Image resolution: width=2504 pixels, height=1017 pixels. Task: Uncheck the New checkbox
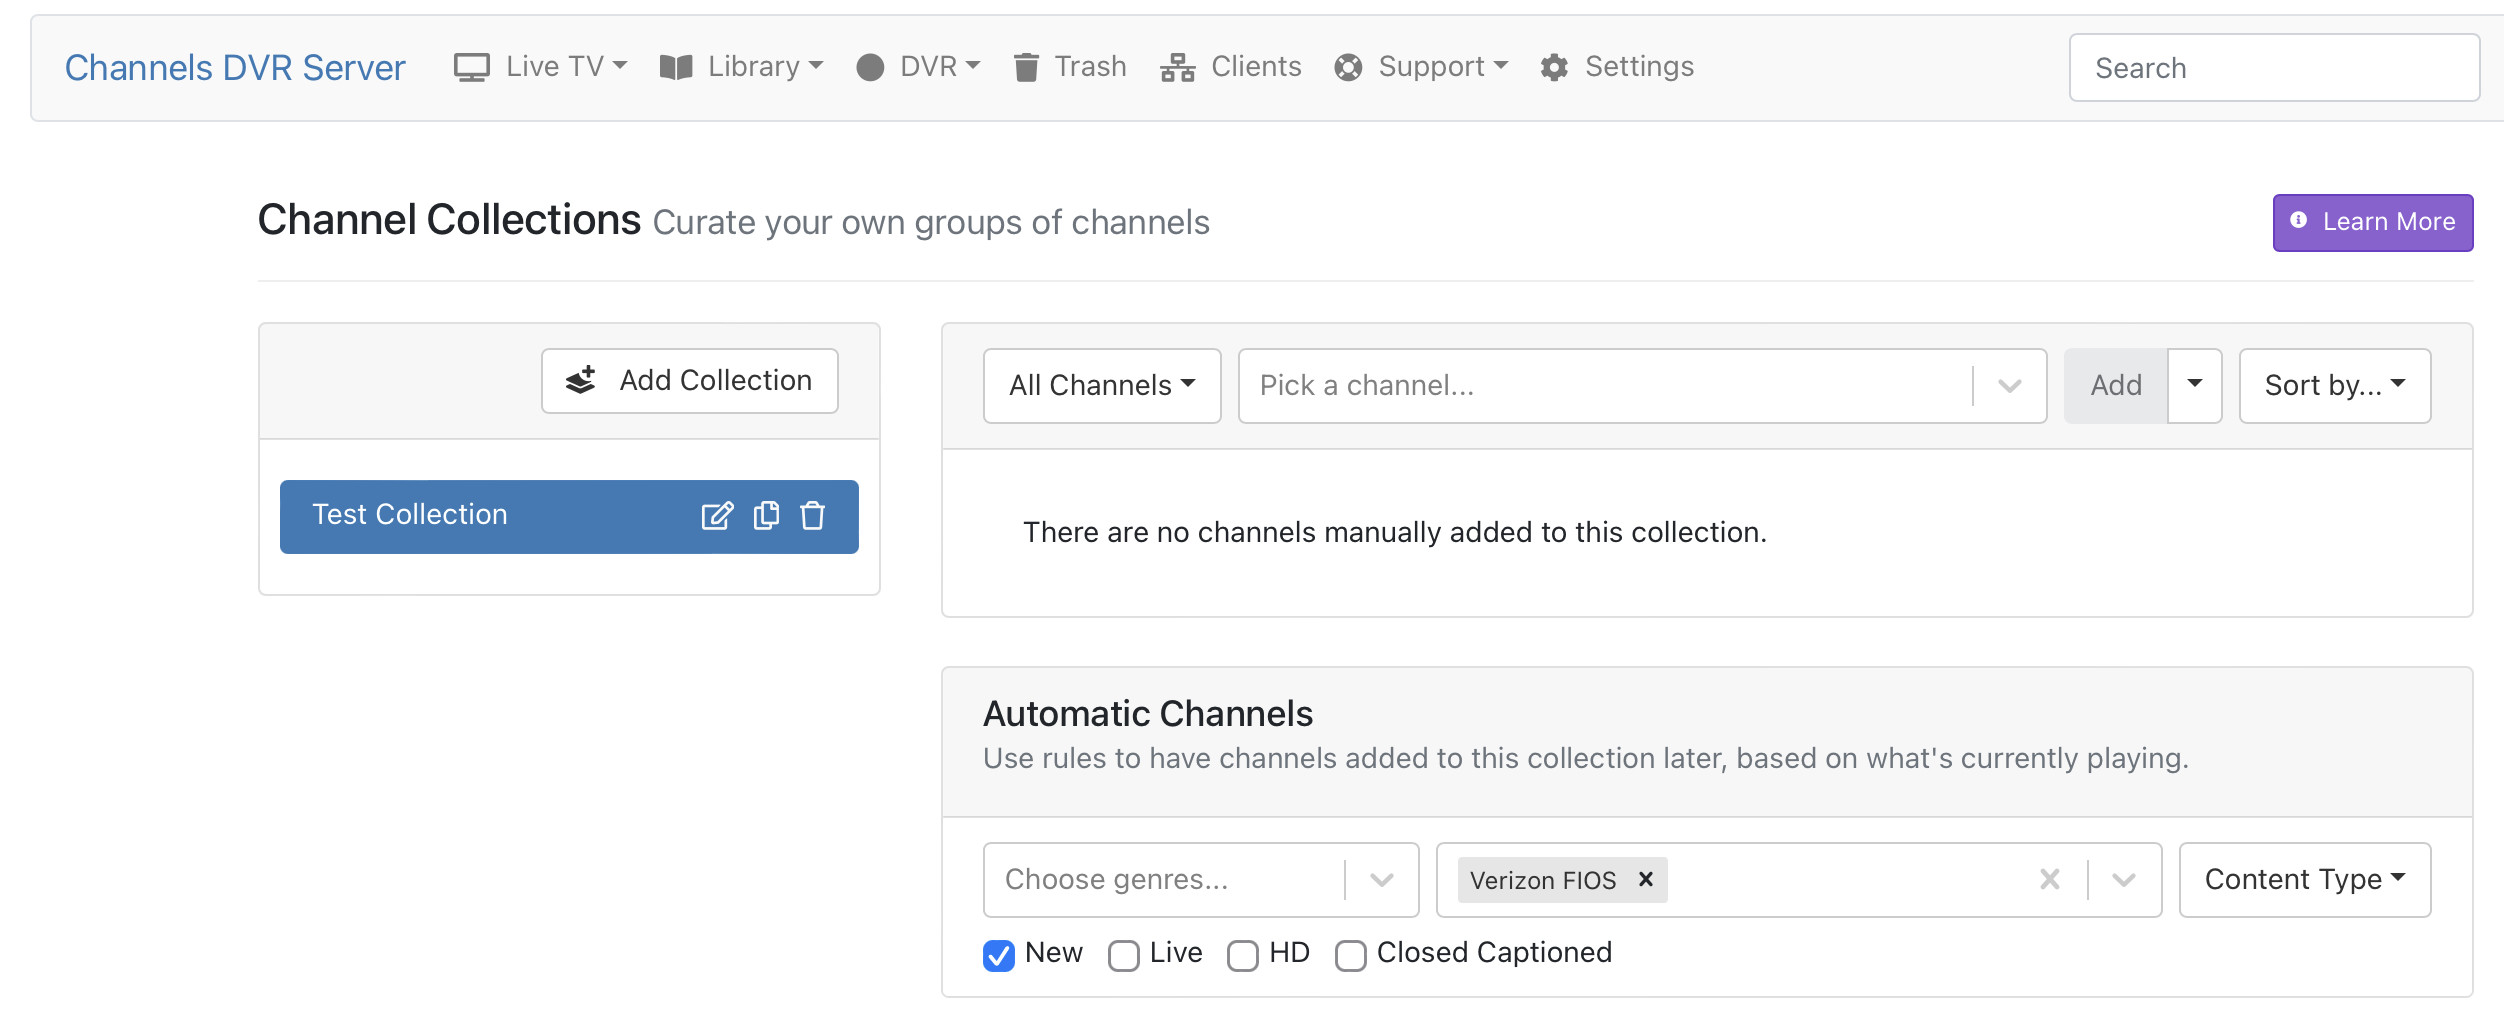click(x=999, y=955)
